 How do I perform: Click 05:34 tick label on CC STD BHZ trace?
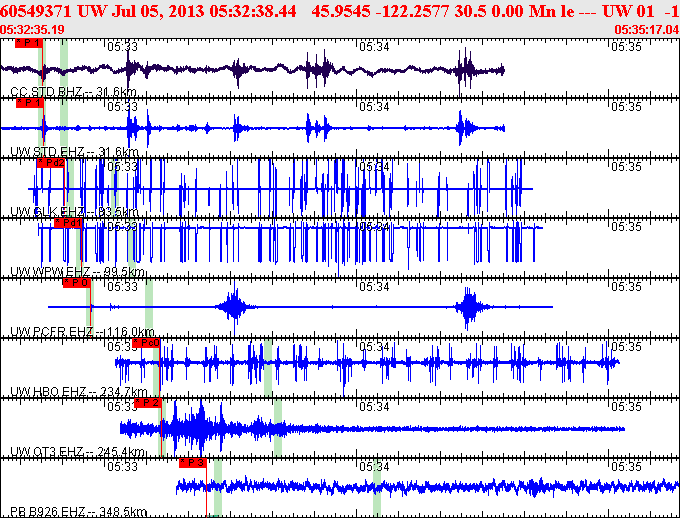point(374,46)
